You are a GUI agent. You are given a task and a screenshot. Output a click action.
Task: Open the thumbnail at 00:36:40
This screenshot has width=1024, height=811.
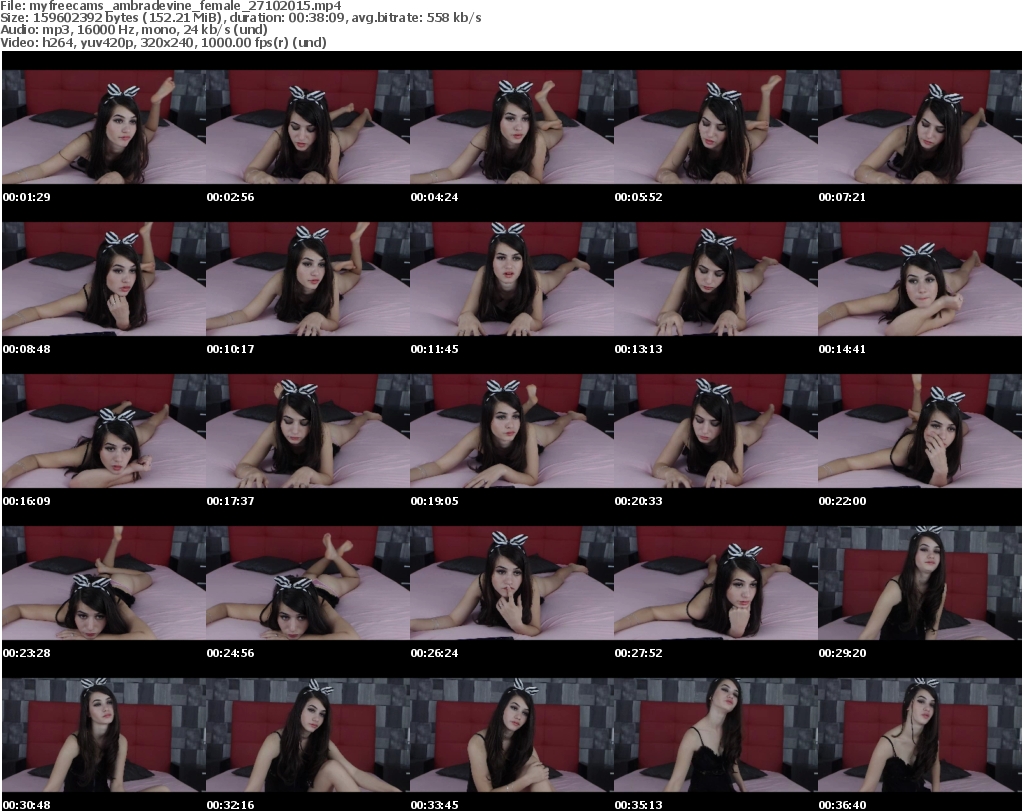point(920,735)
